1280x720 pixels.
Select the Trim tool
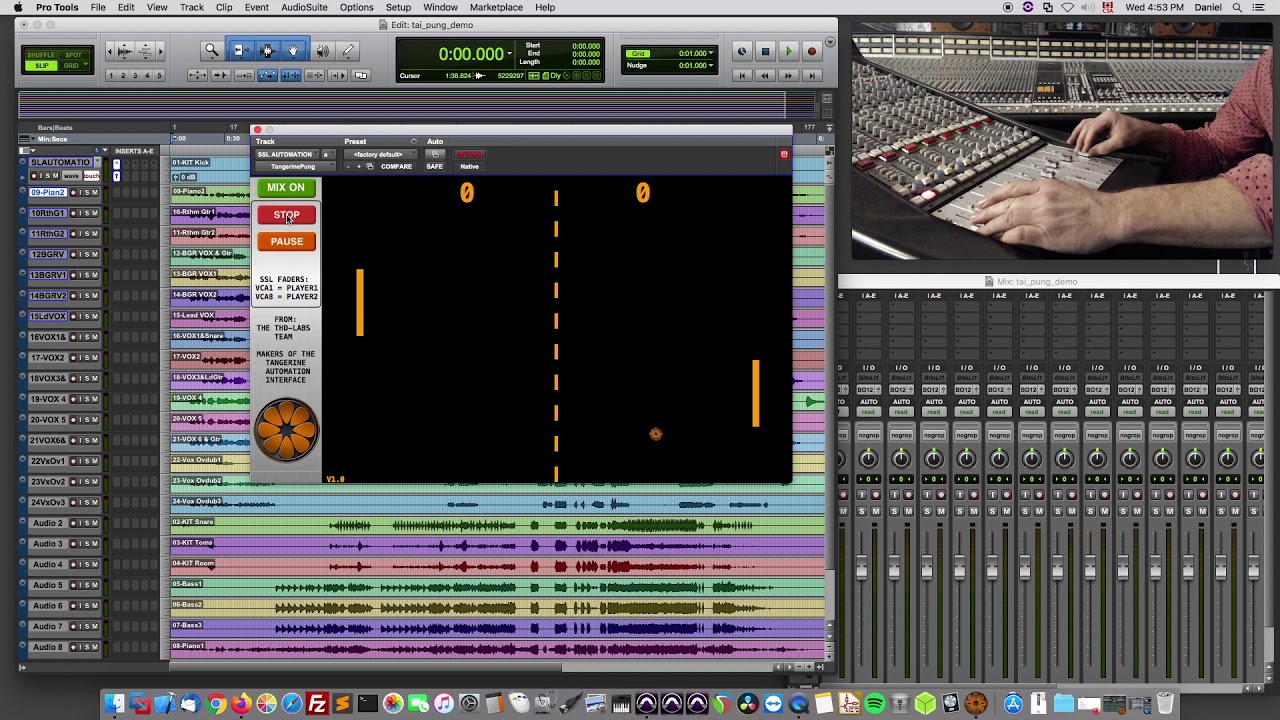pyautogui.click(x=239, y=50)
